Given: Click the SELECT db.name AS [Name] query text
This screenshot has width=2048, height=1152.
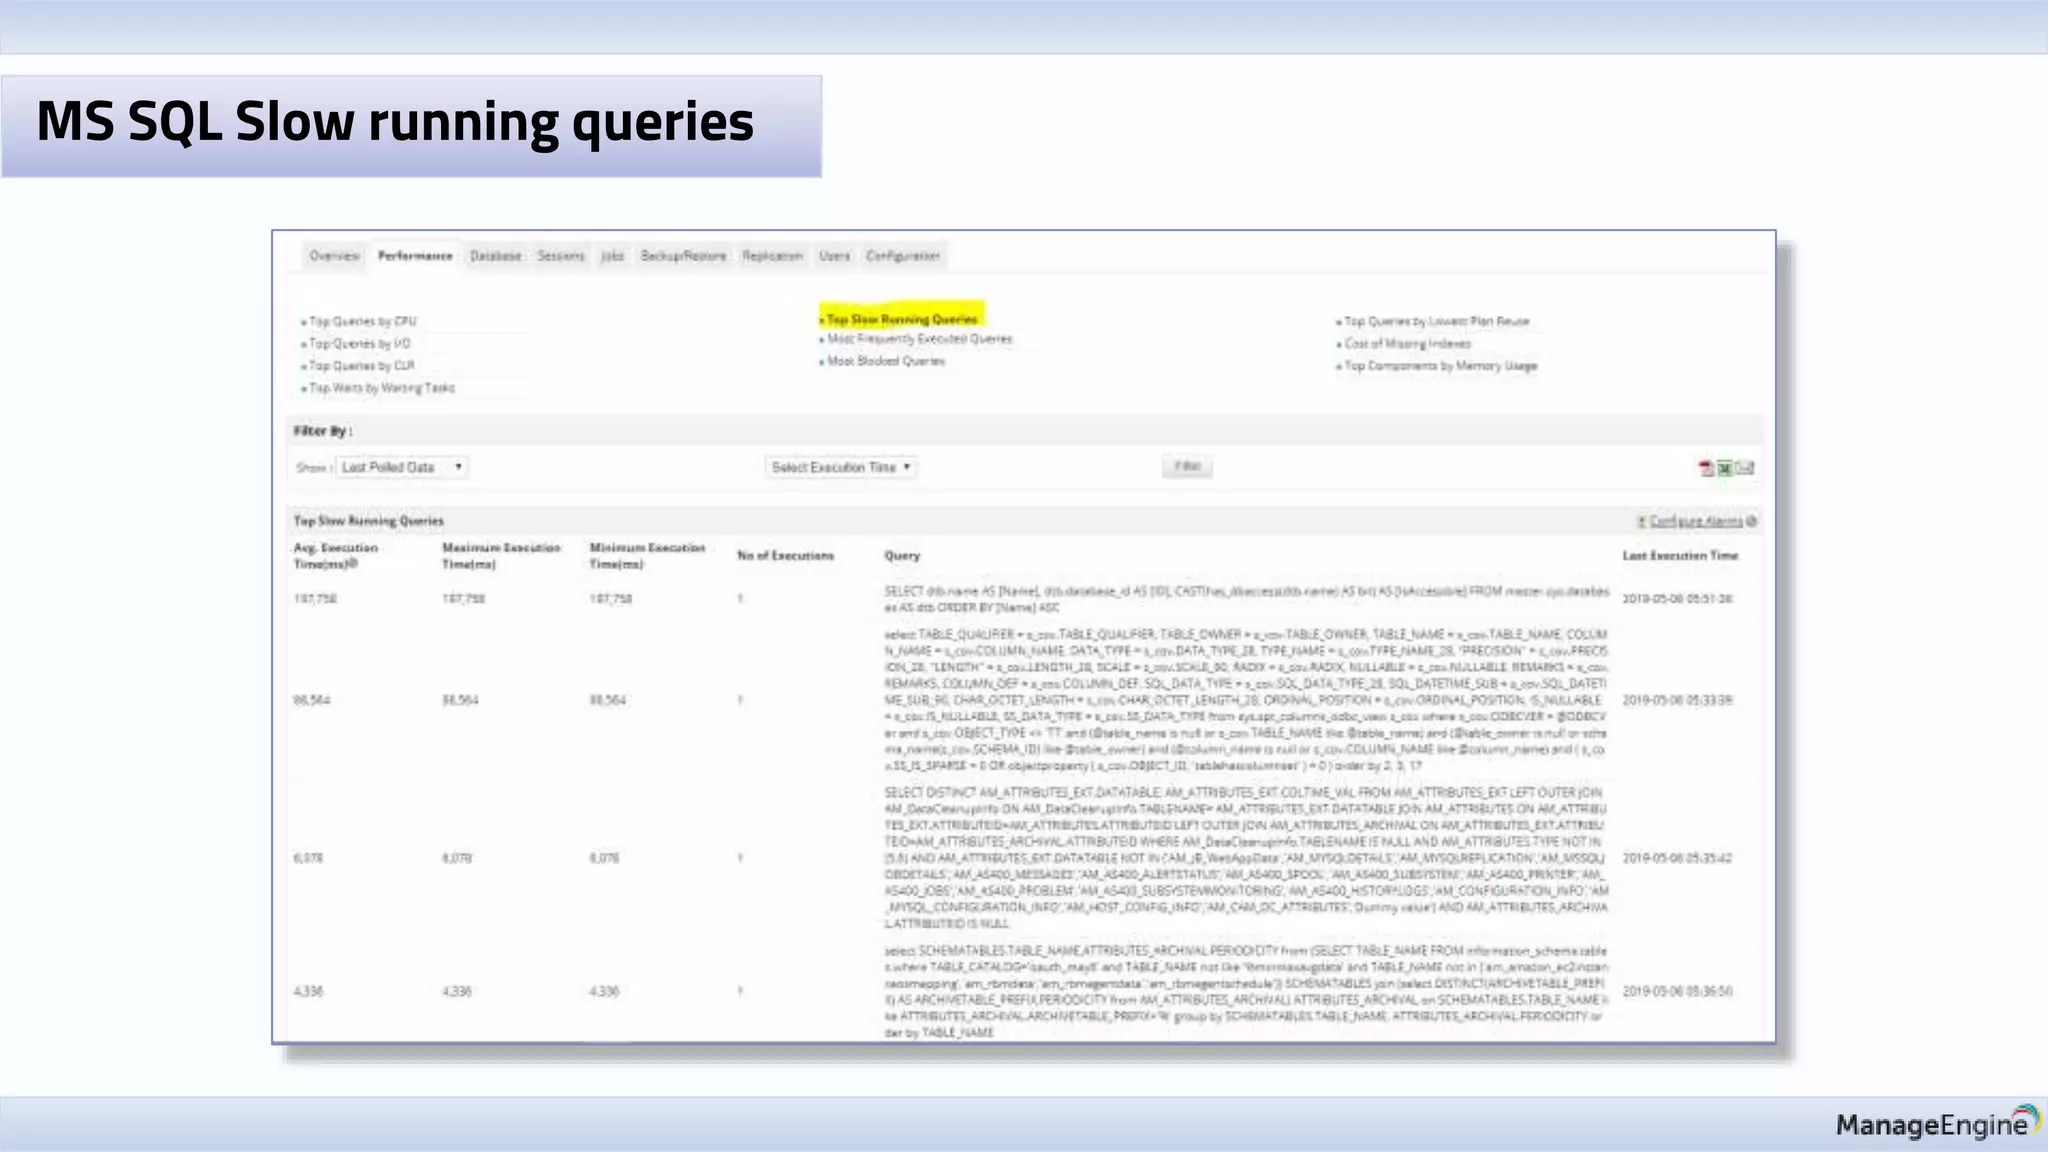Looking at the screenshot, I should click(x=1247, y=600).
